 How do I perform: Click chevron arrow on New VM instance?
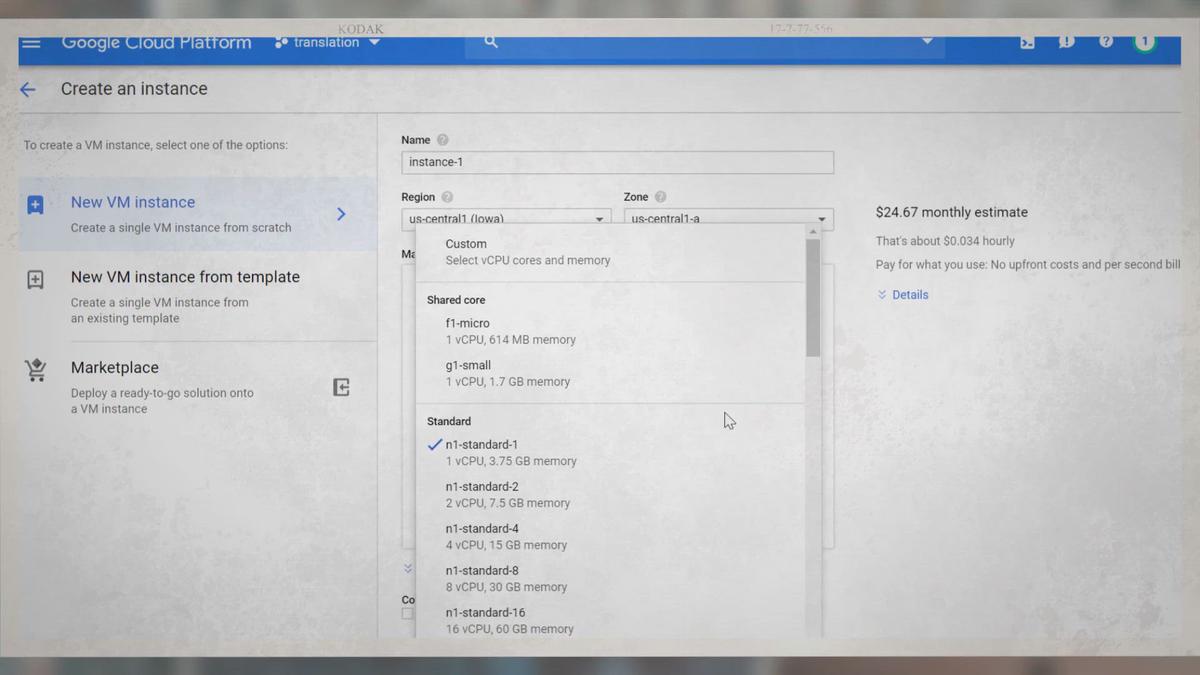tap(341, 214)
